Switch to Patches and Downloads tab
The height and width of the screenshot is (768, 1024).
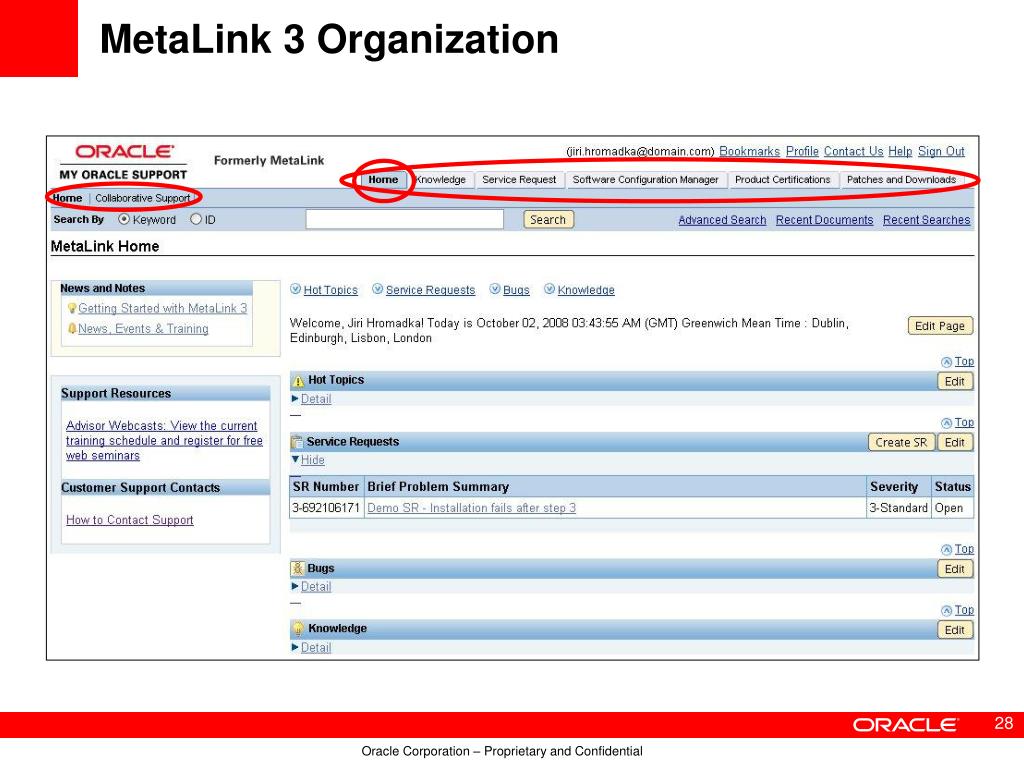click(901, 180)
